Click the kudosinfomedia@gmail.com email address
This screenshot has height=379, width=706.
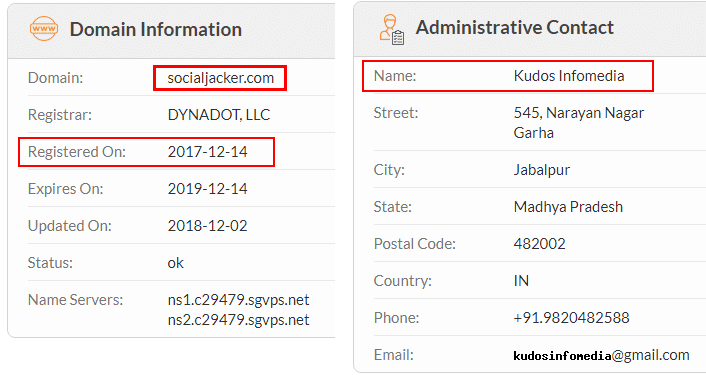click(602, 355)
